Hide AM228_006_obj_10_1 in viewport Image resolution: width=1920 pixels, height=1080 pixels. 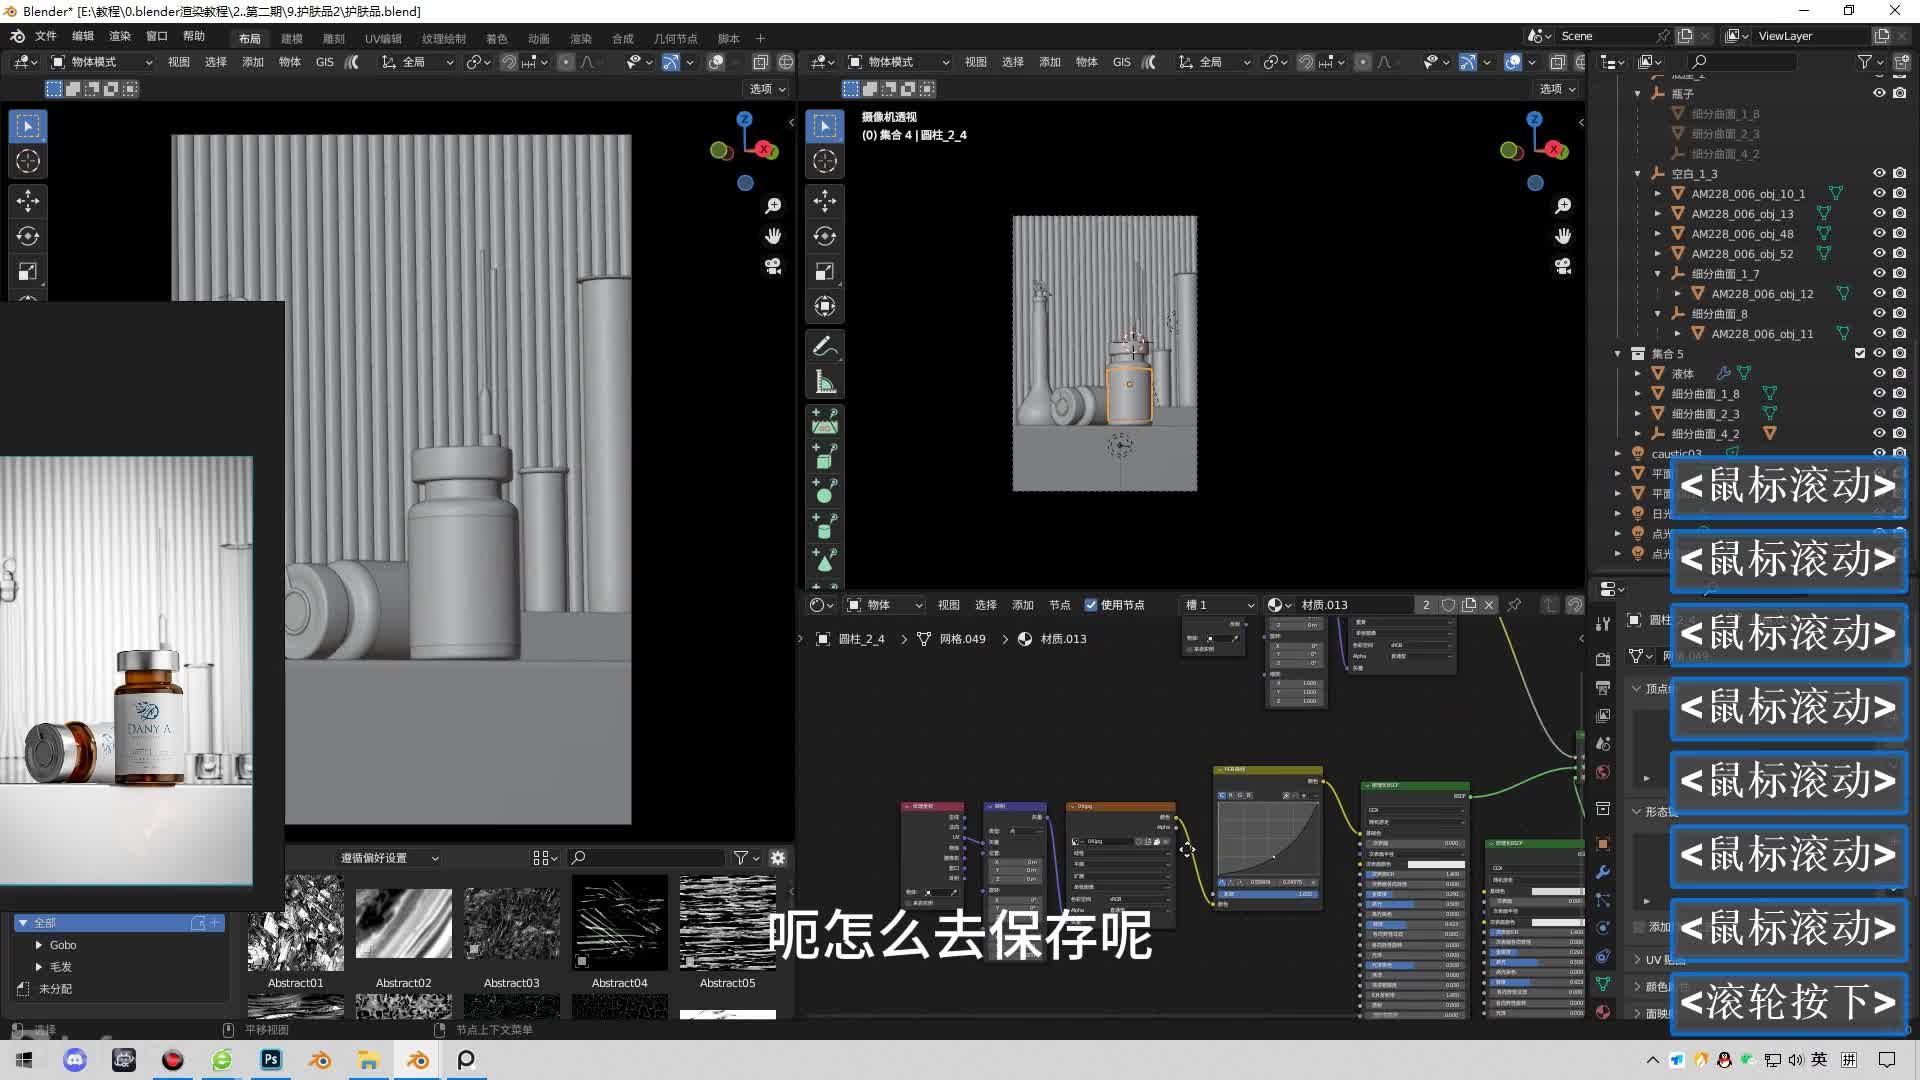click(1879, 193)
